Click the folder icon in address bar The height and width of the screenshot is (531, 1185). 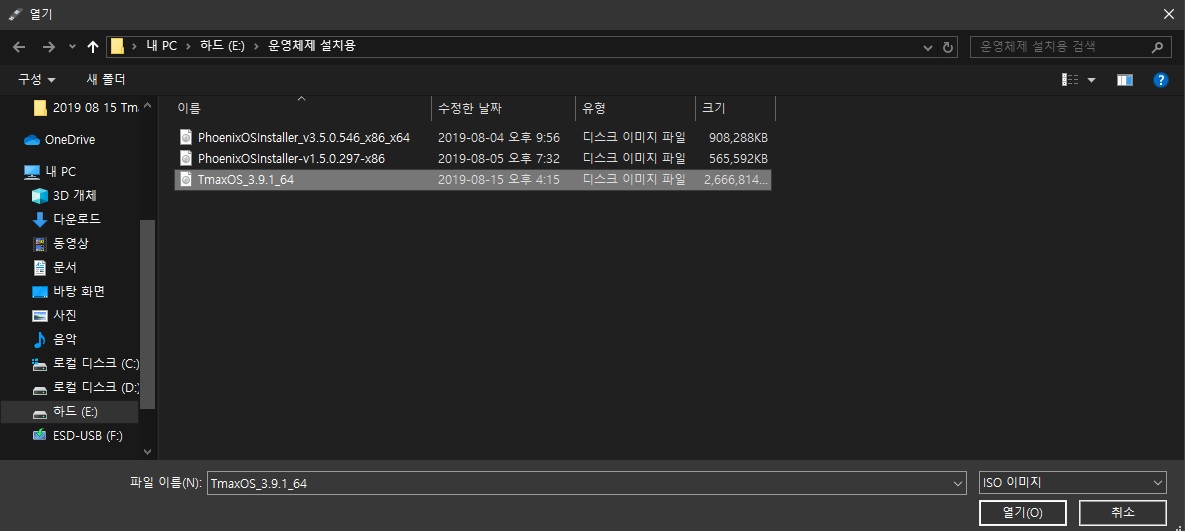click(x=117, y=46)
